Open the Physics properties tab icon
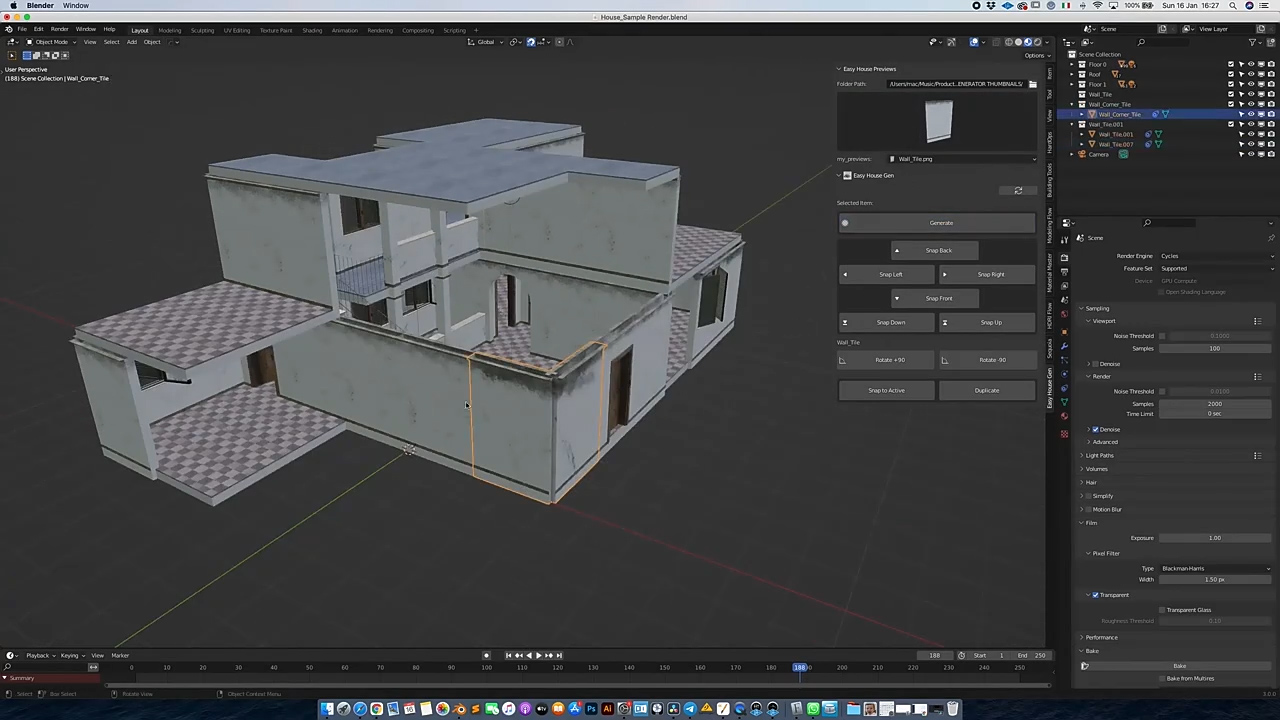Screen dimensions: 1280x720 [1064, 374]
